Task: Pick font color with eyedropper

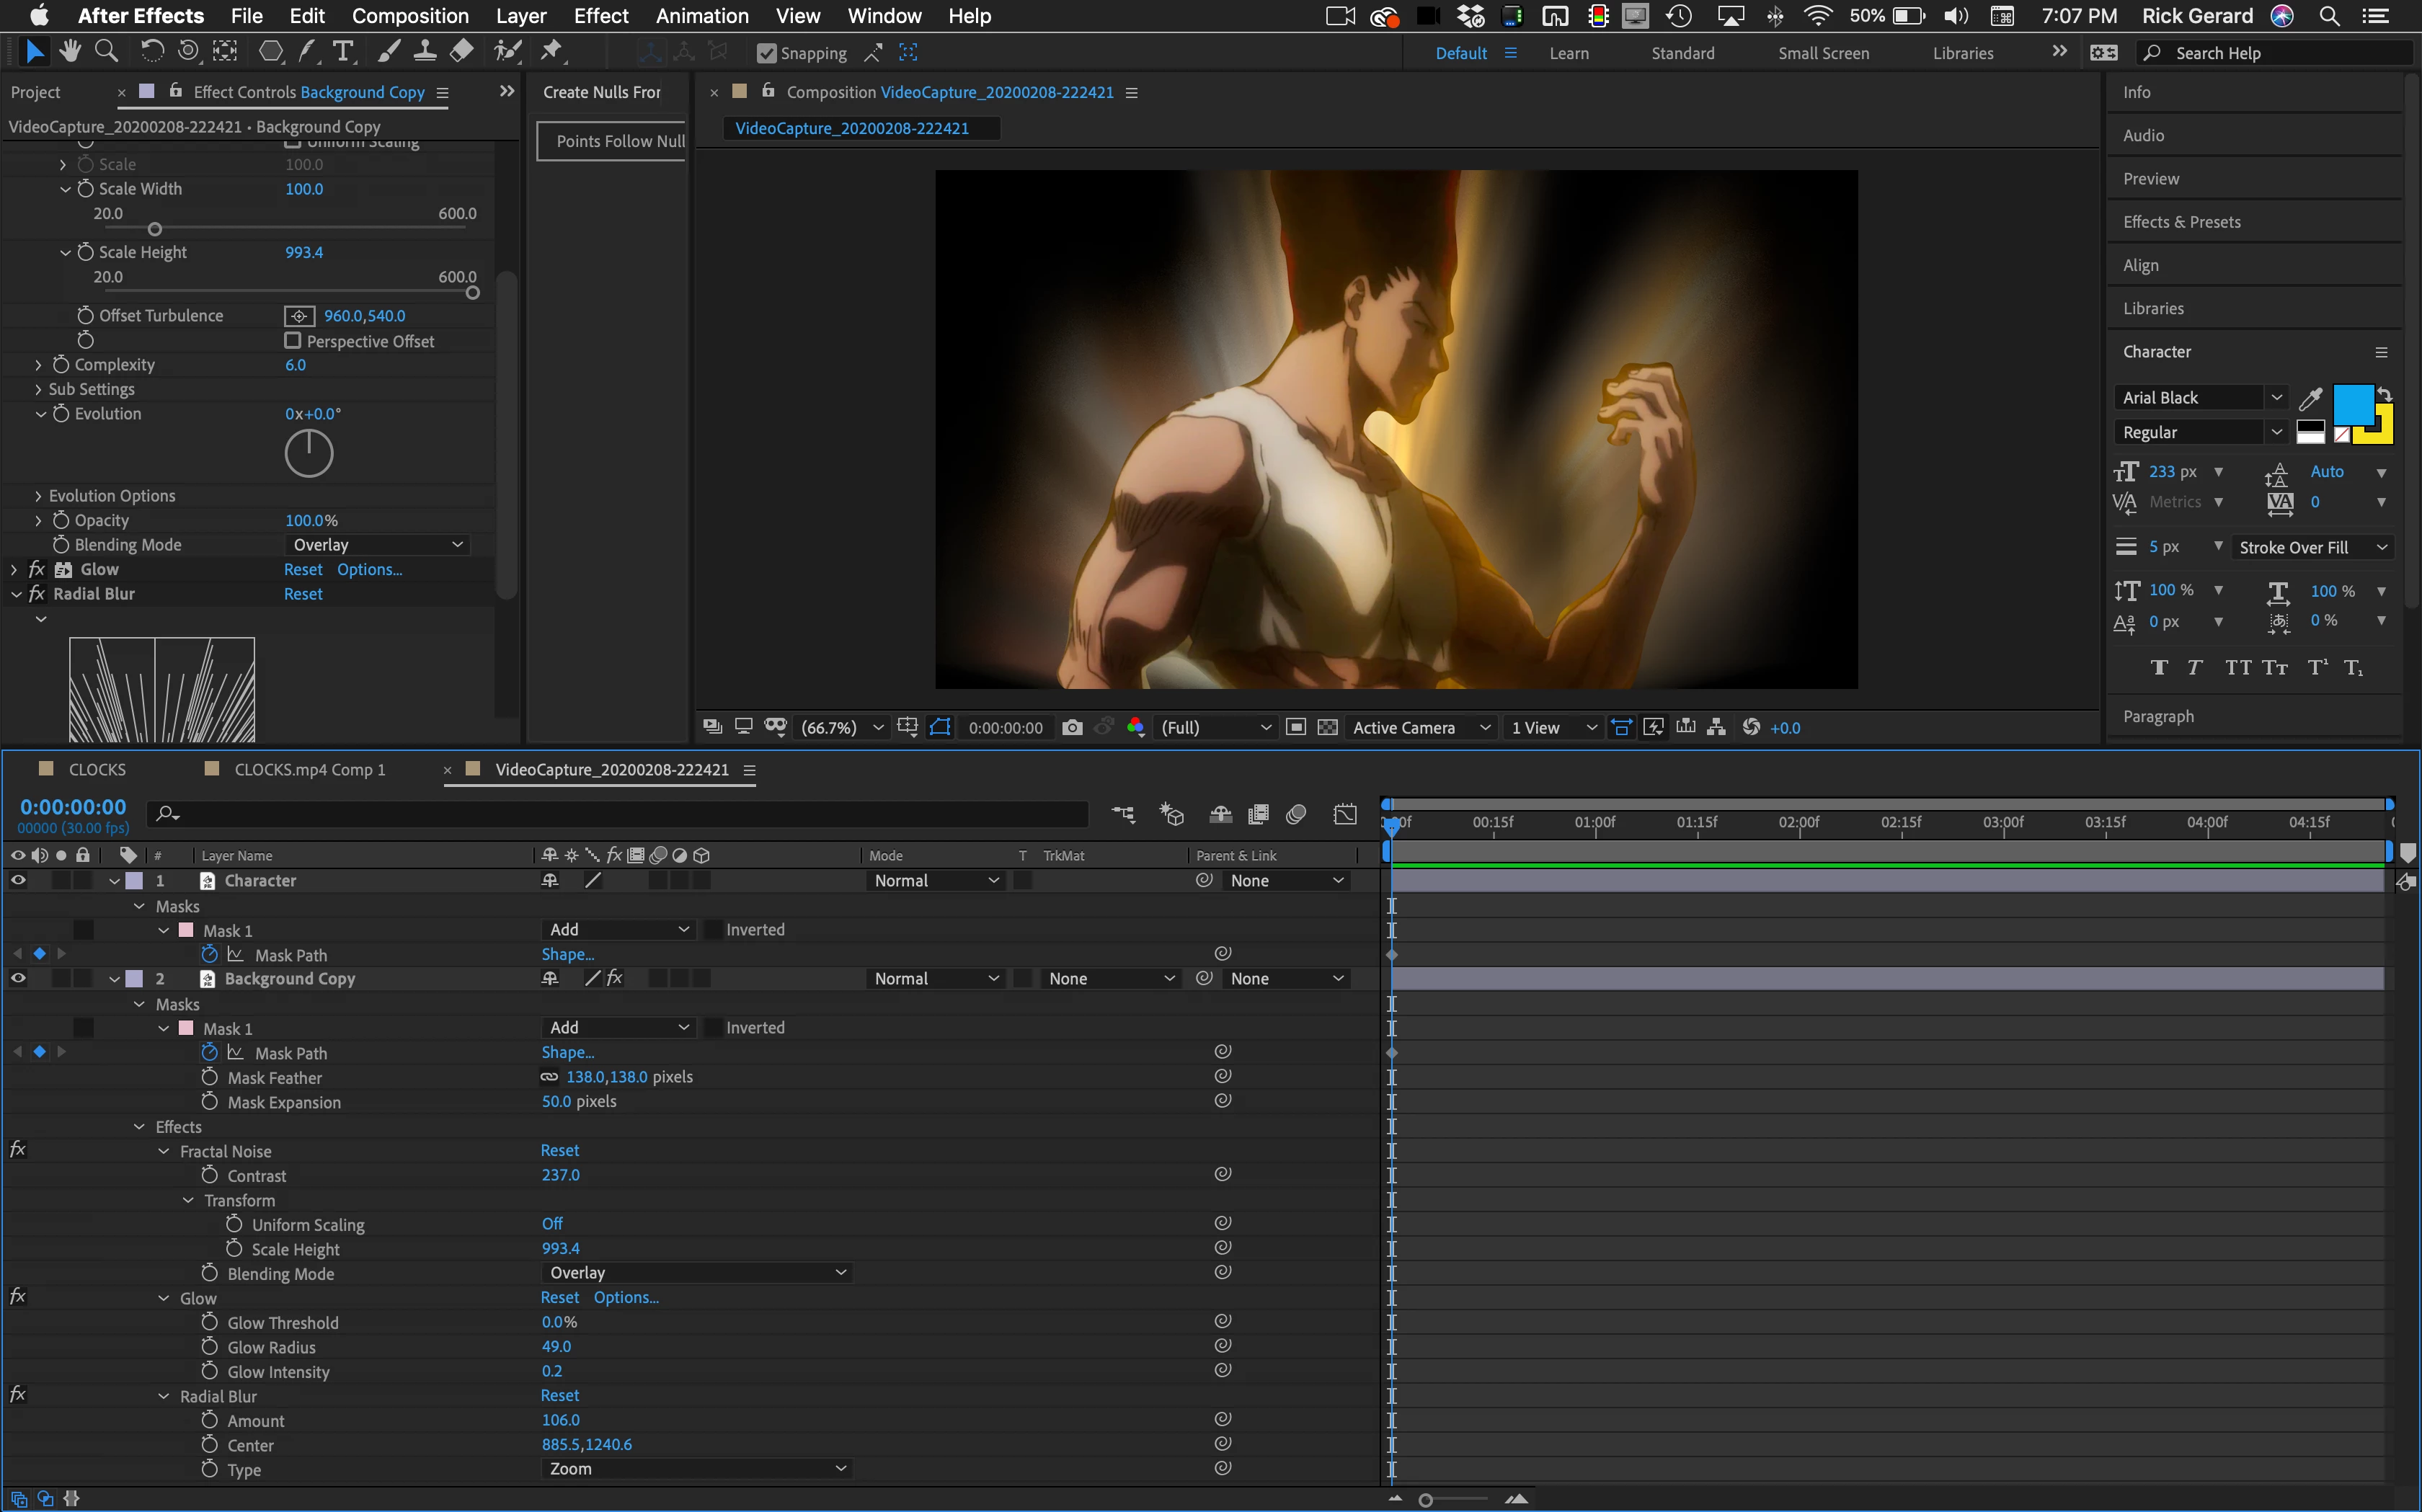Action: tap(2310, 399)
